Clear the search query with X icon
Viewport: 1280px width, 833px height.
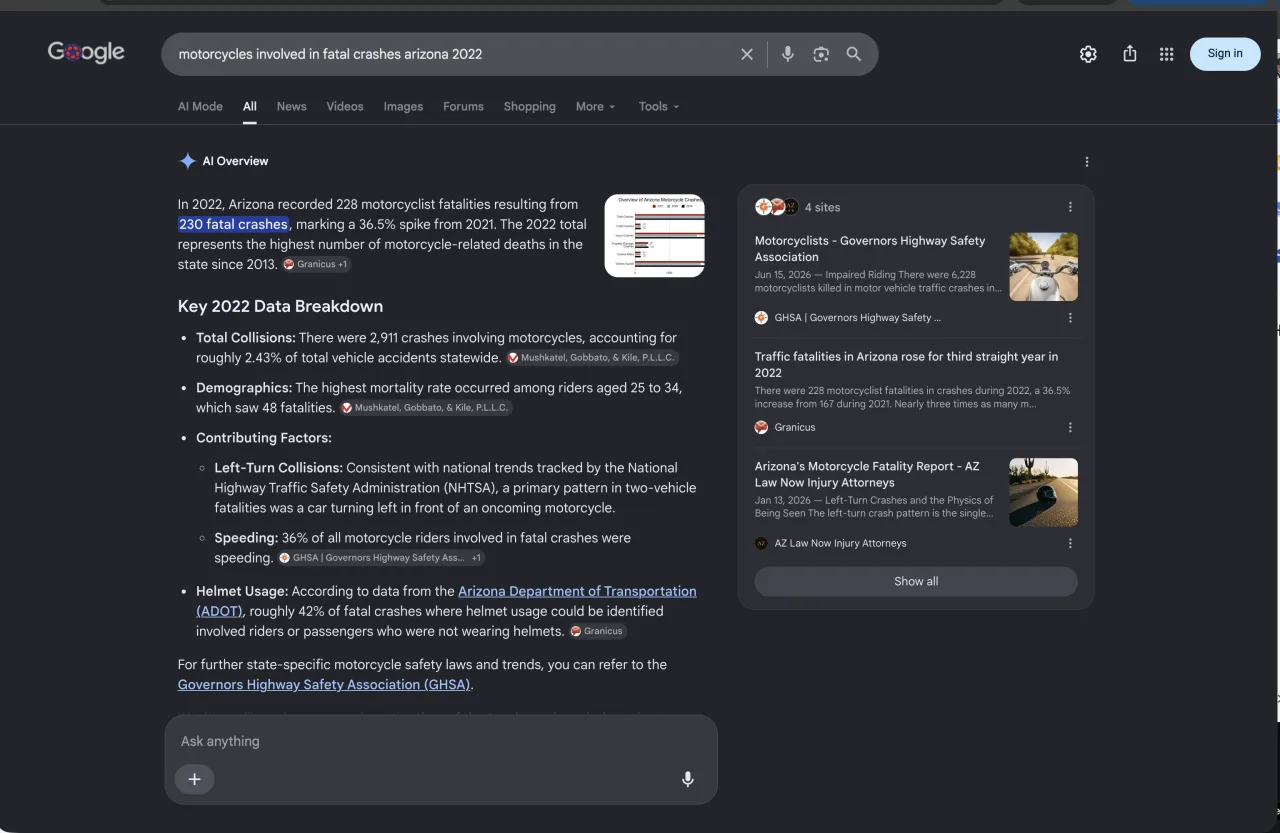click(x=747, y=54)
